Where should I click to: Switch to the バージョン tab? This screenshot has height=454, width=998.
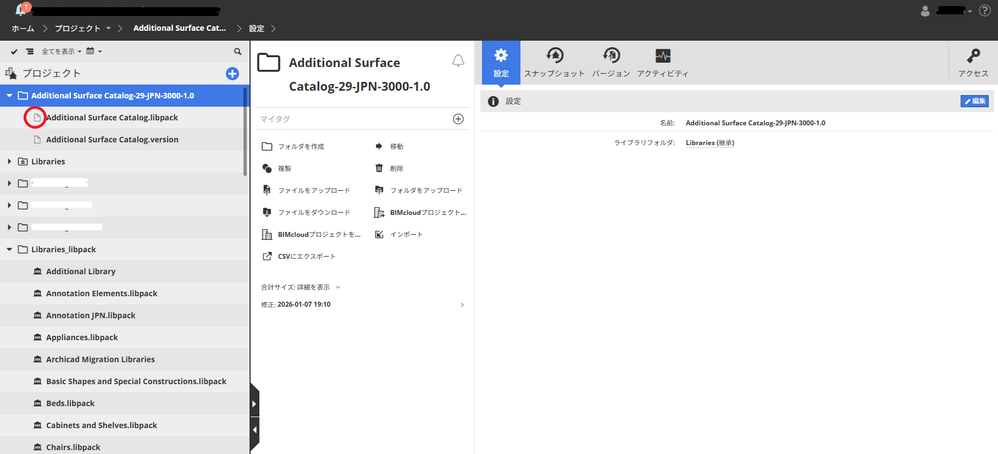coord(611,62)
